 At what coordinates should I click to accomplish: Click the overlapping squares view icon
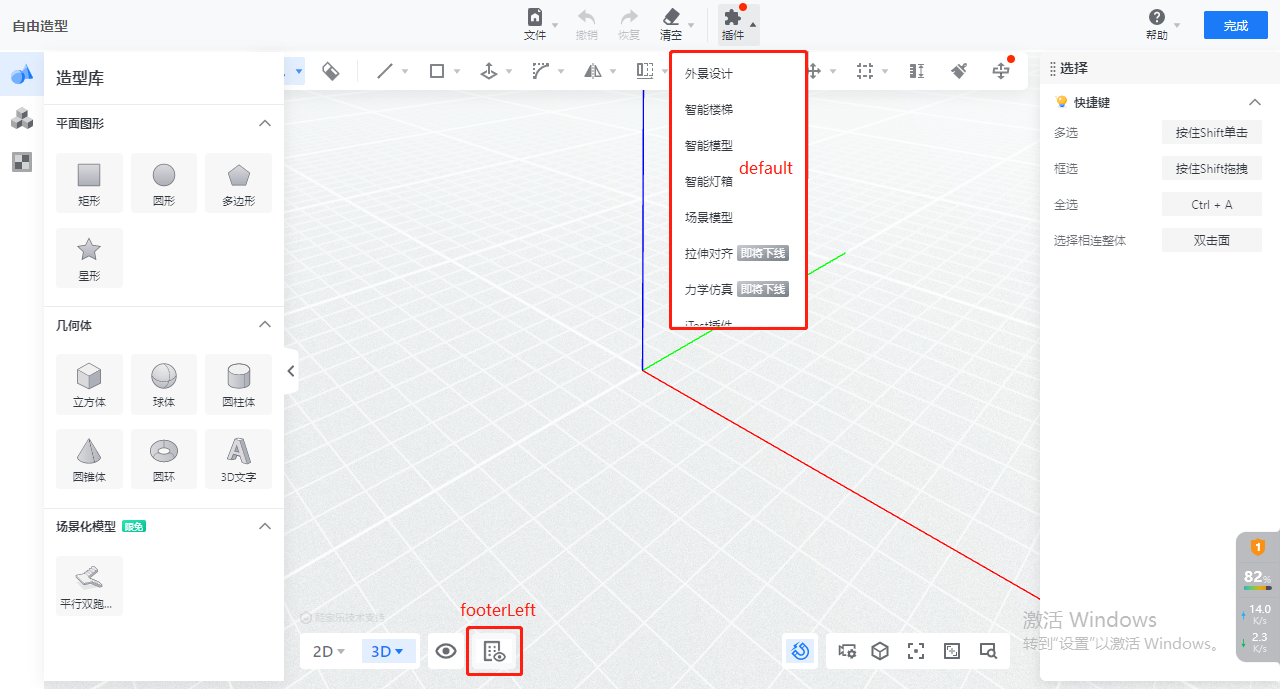pos(952,651)
